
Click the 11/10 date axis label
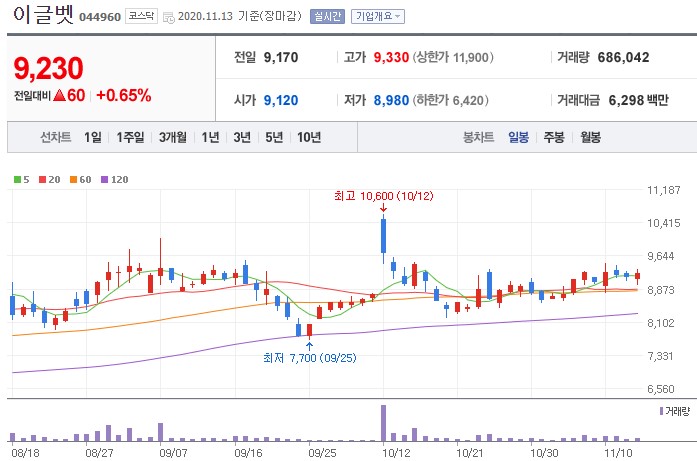[618, 453]
